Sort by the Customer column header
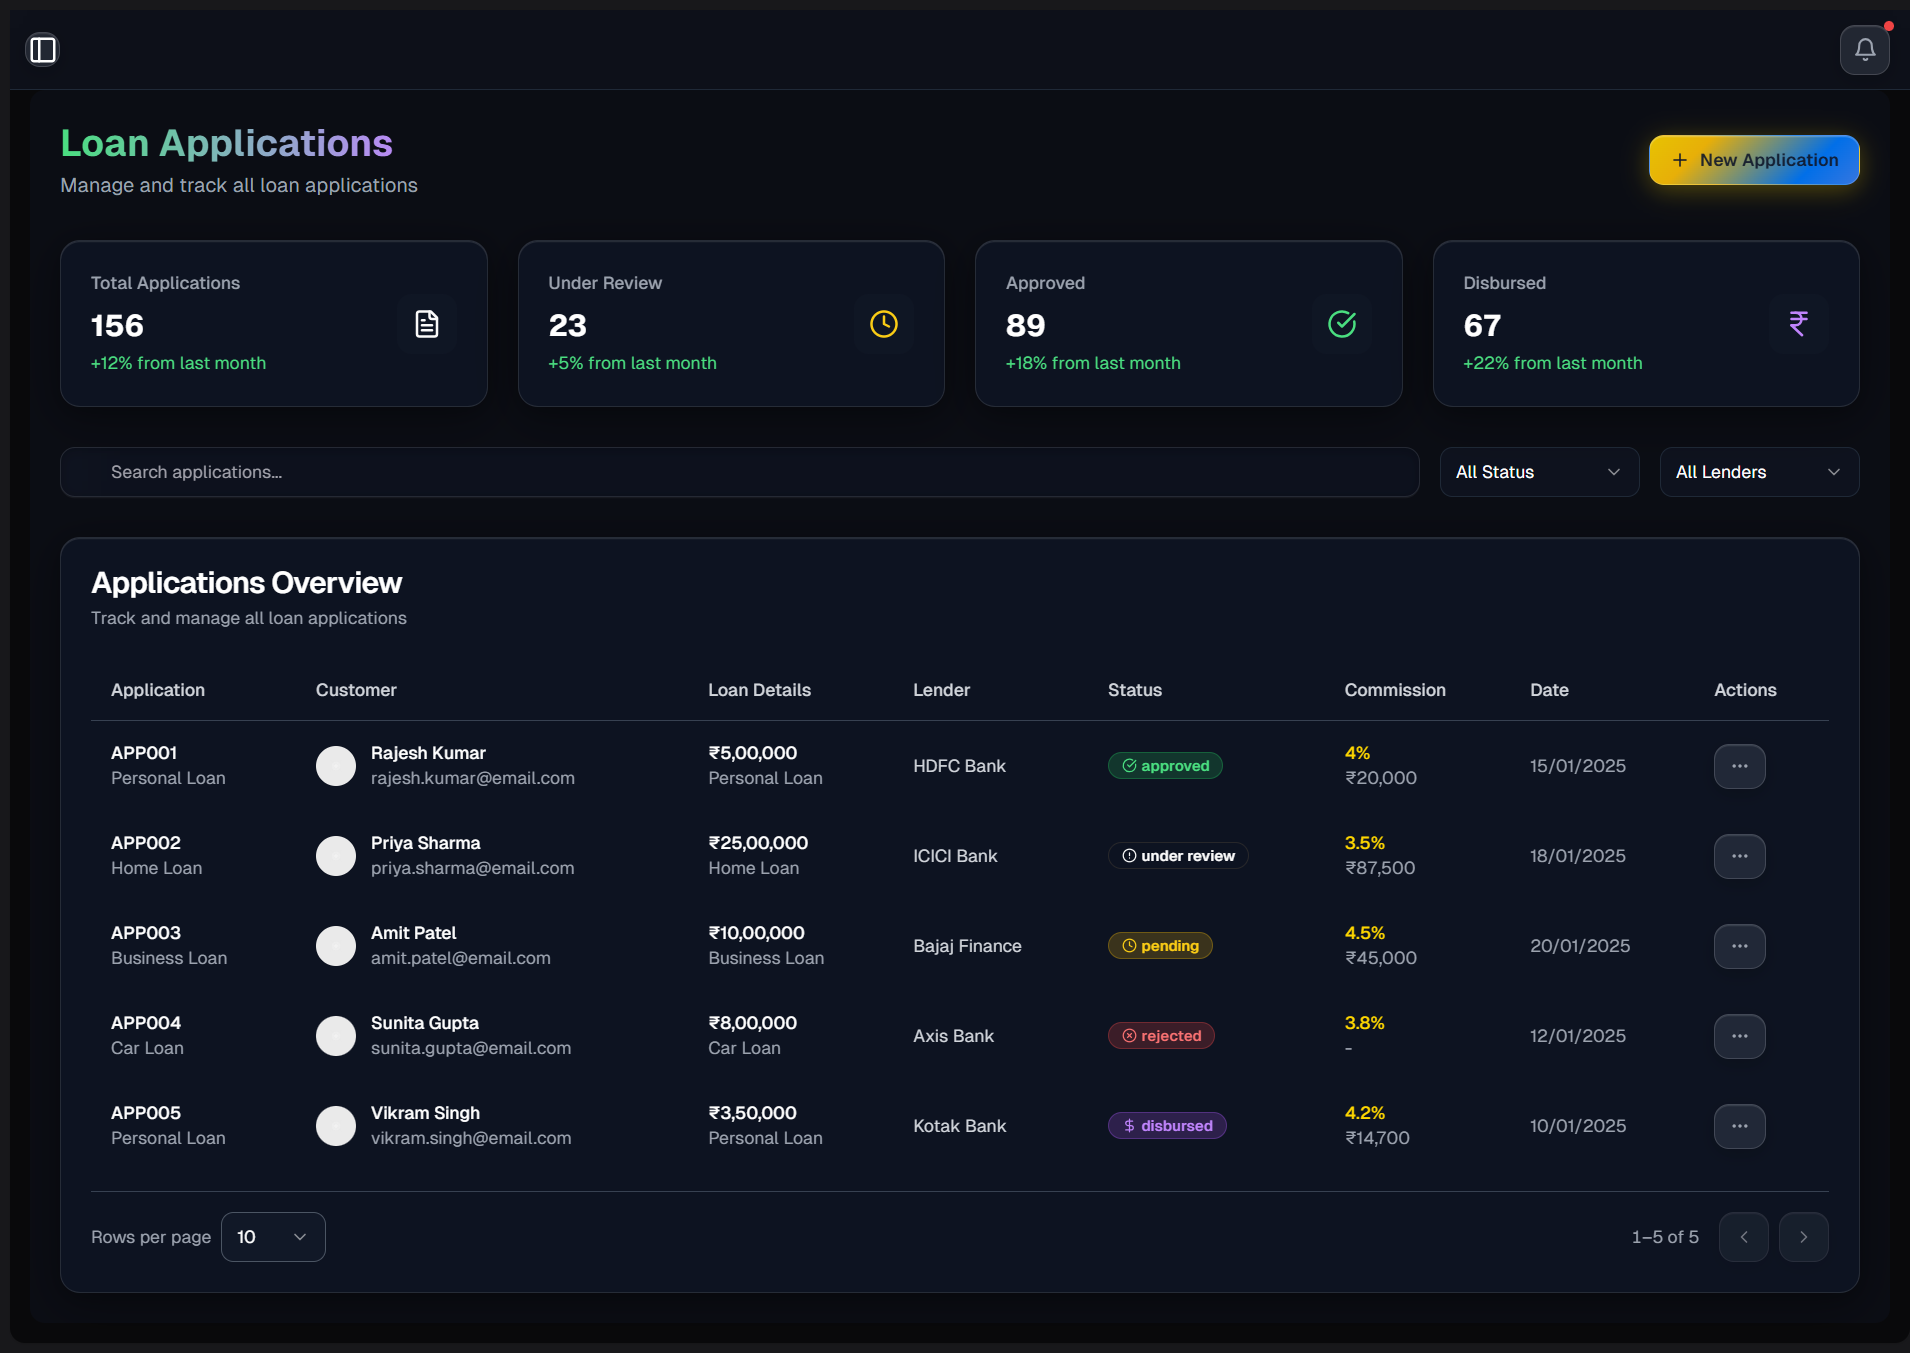Image resolution: width=1910 pixels, height=1353 pixels. [356, 690]
